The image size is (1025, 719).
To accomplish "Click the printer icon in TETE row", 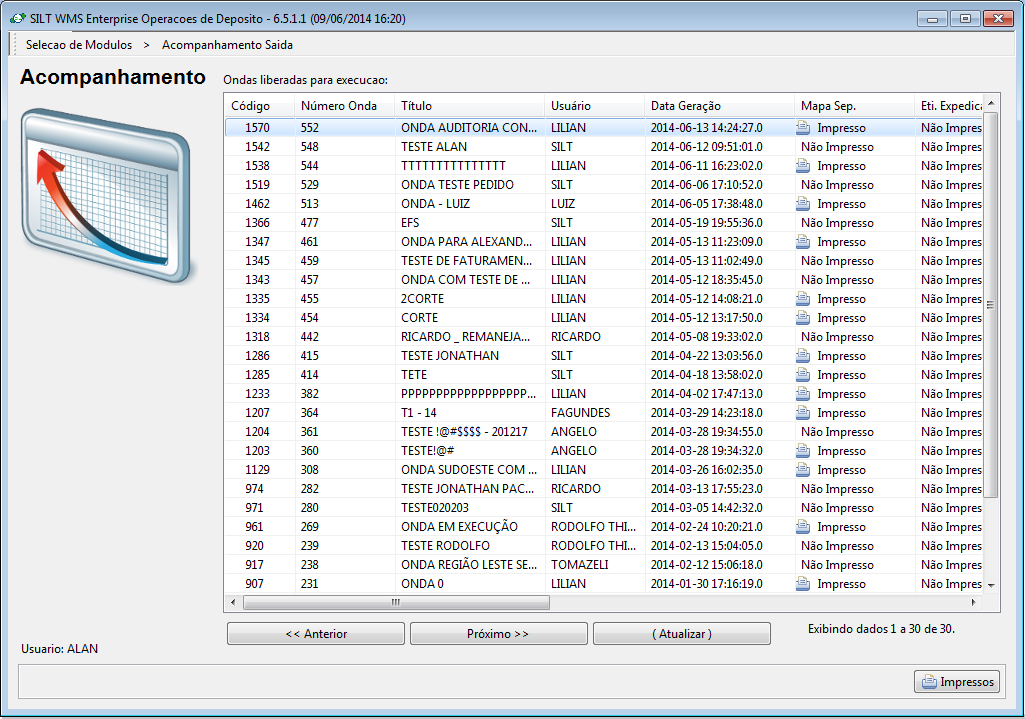I will (x=803, y=375).
